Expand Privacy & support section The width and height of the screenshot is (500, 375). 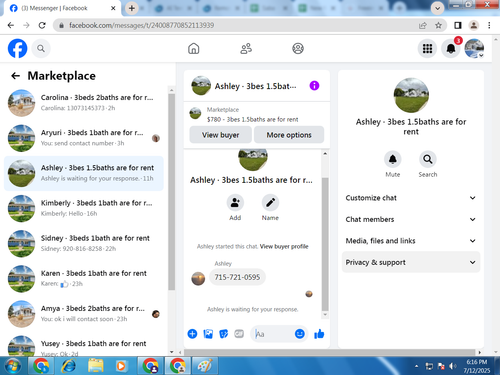click(411, 262)
